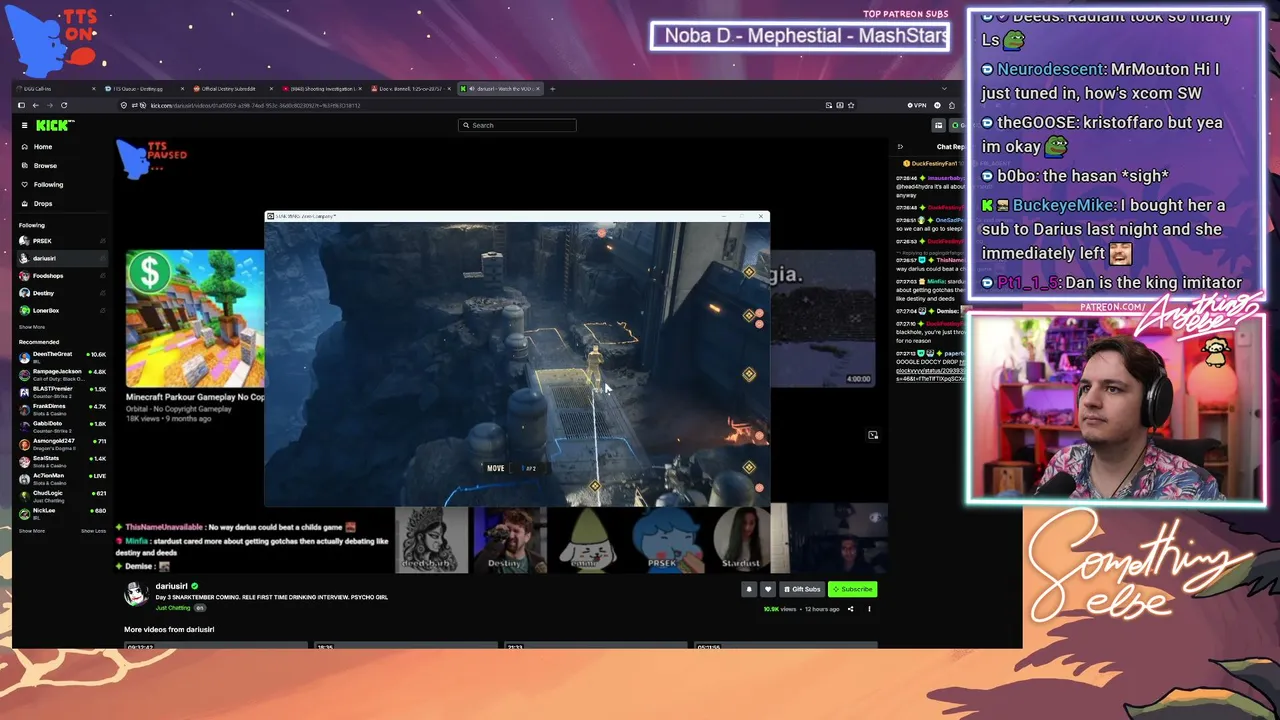Bookmark the page with star icon
Viewport: 1280px width, 720px height.
point(851,105)
